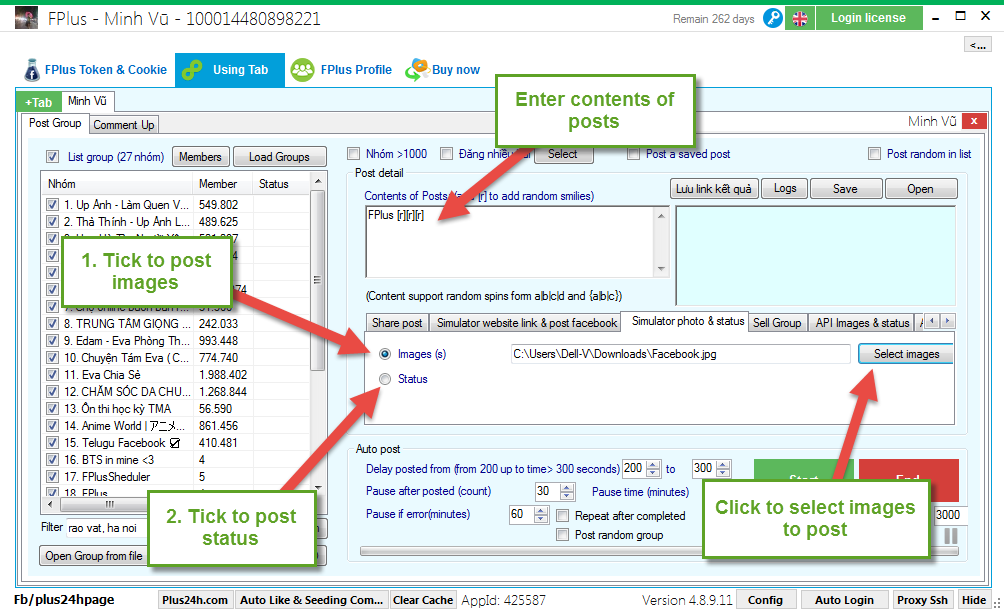Enable Post random in list checkbox

874,154
